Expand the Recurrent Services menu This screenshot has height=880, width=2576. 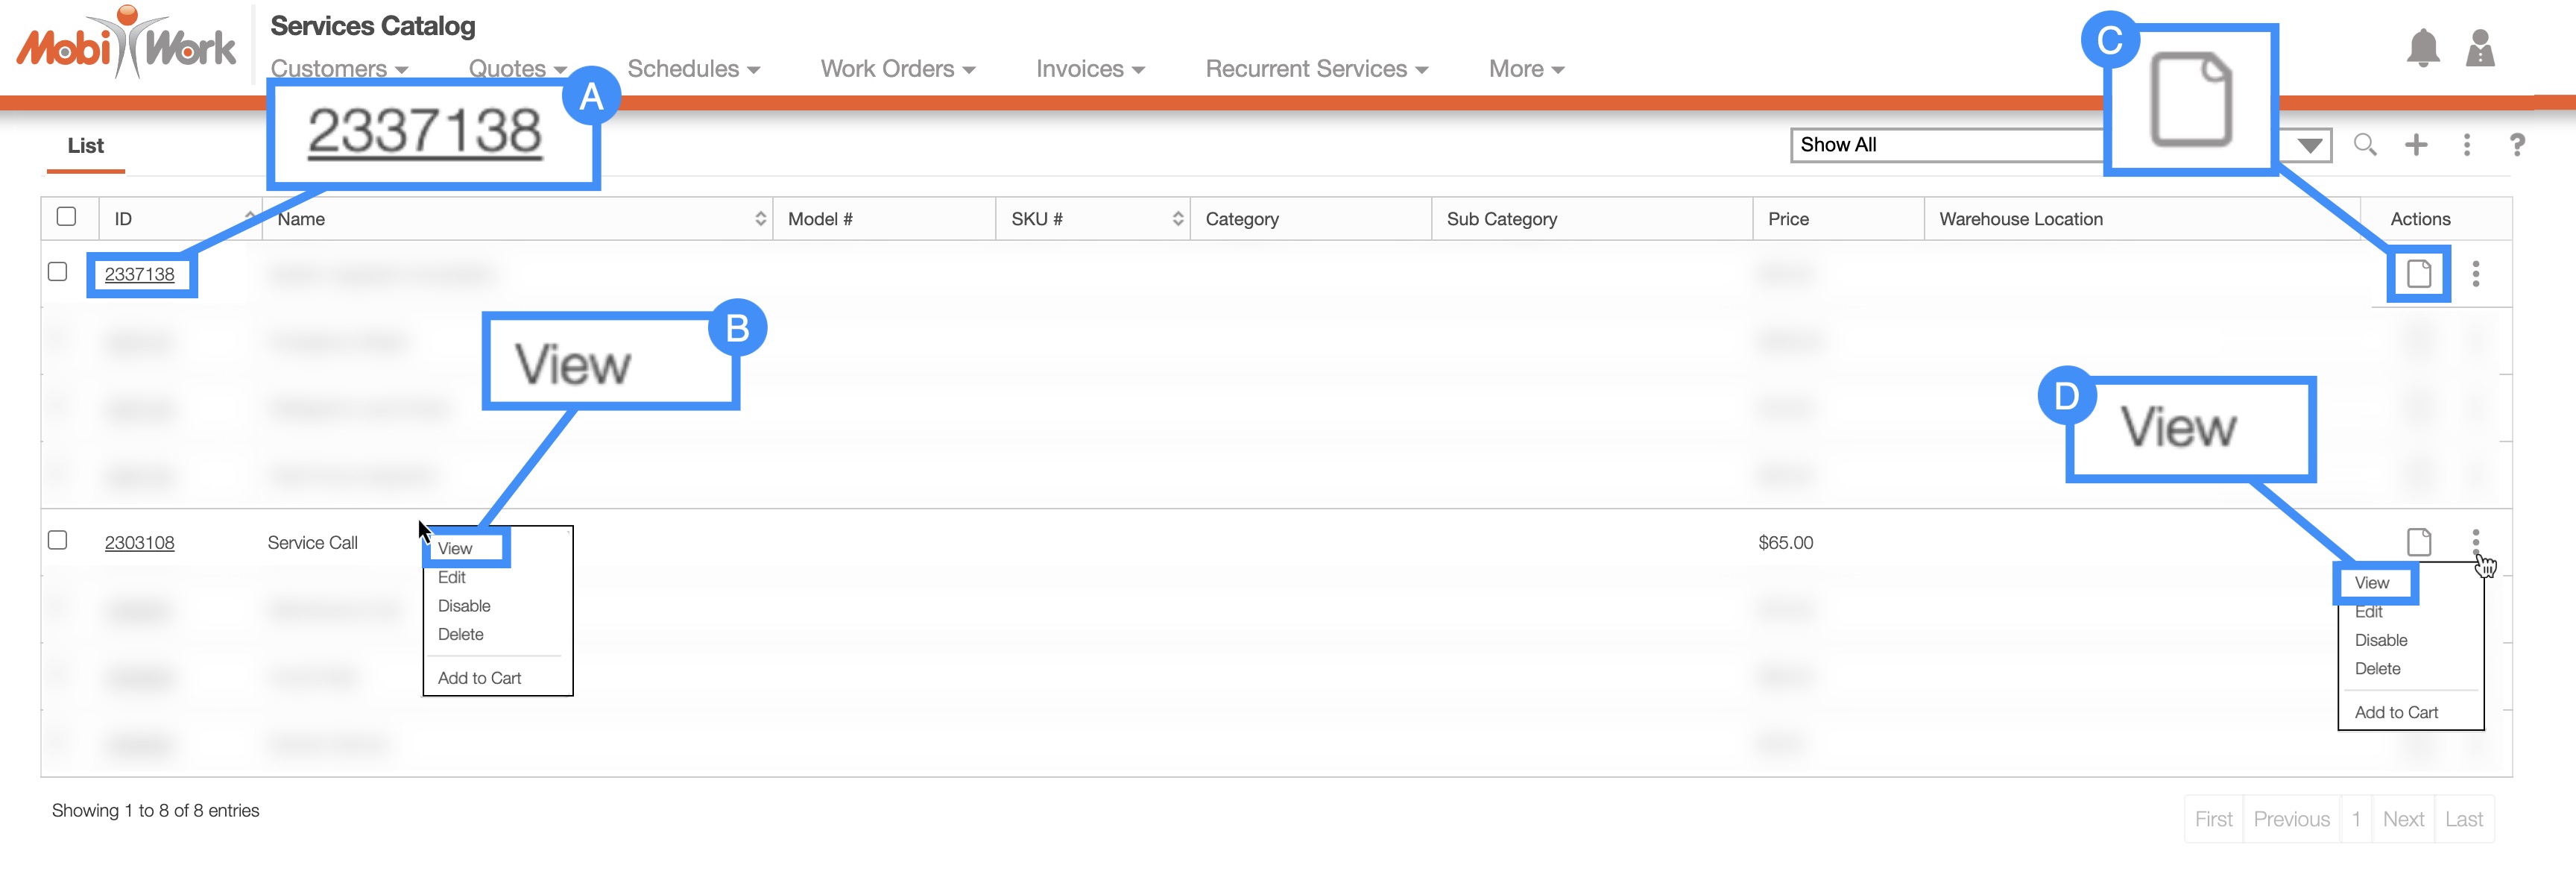[x=1316, y=69]
